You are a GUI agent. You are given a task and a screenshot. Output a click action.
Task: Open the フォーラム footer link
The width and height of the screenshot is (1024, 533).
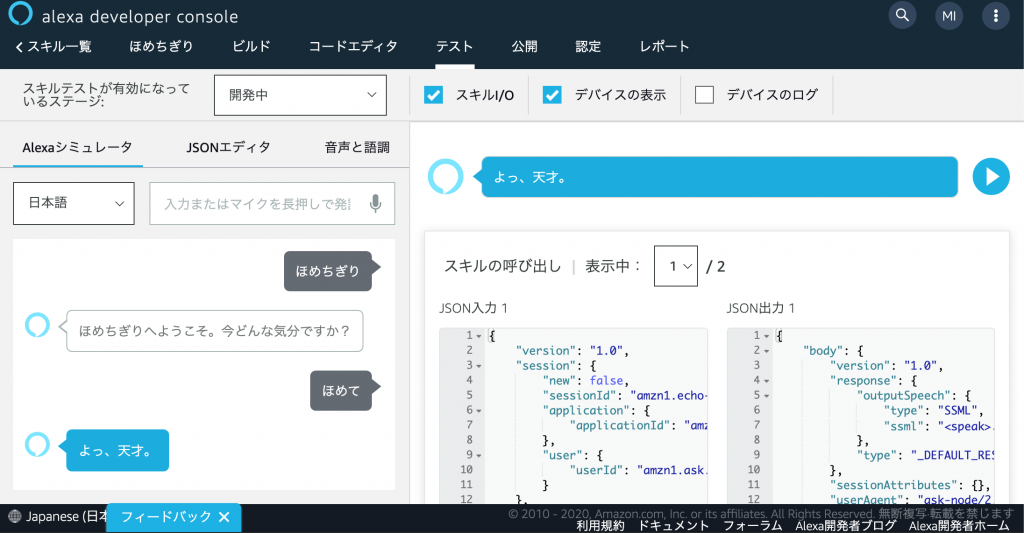click(752, 526)
